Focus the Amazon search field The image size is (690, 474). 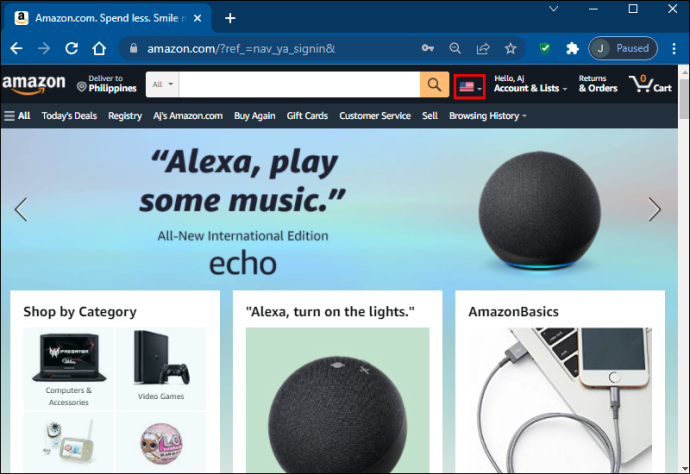[299, 85]
